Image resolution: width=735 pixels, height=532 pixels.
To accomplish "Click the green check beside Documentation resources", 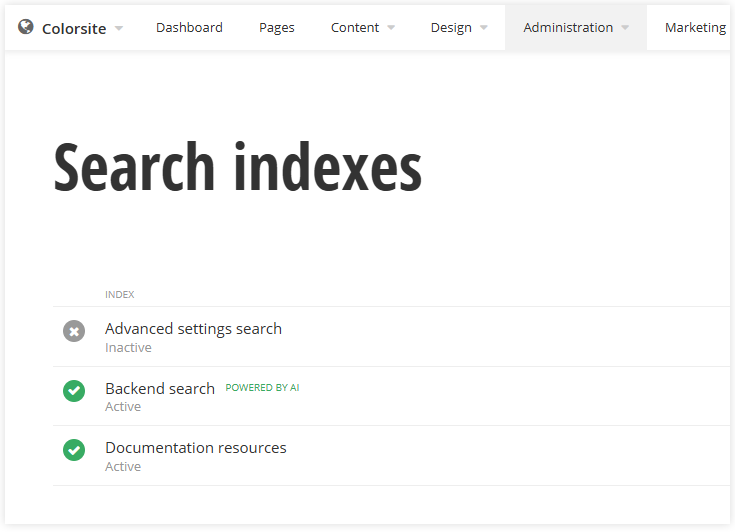I will tap(74, 450).
